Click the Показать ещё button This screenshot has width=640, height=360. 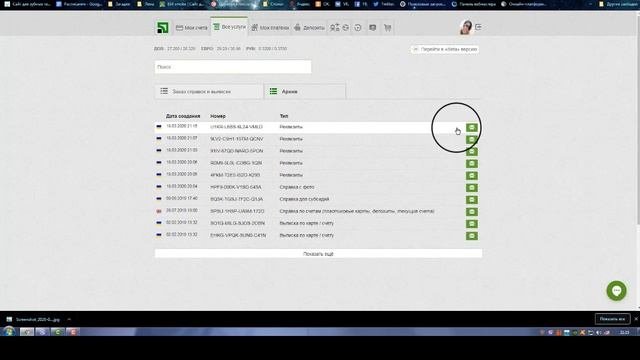(x=318, y=254)
